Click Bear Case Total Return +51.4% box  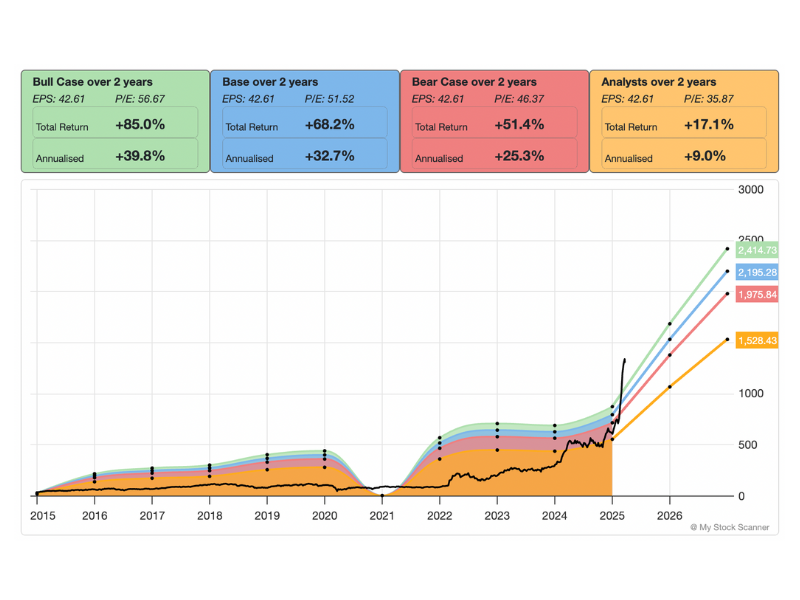(x=493, y=126)
